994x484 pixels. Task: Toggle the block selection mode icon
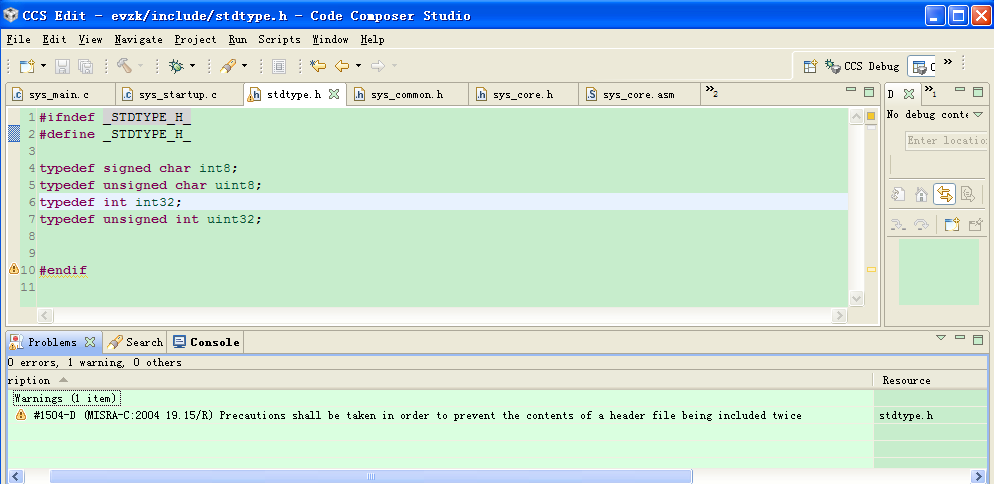tap(279, 65)
